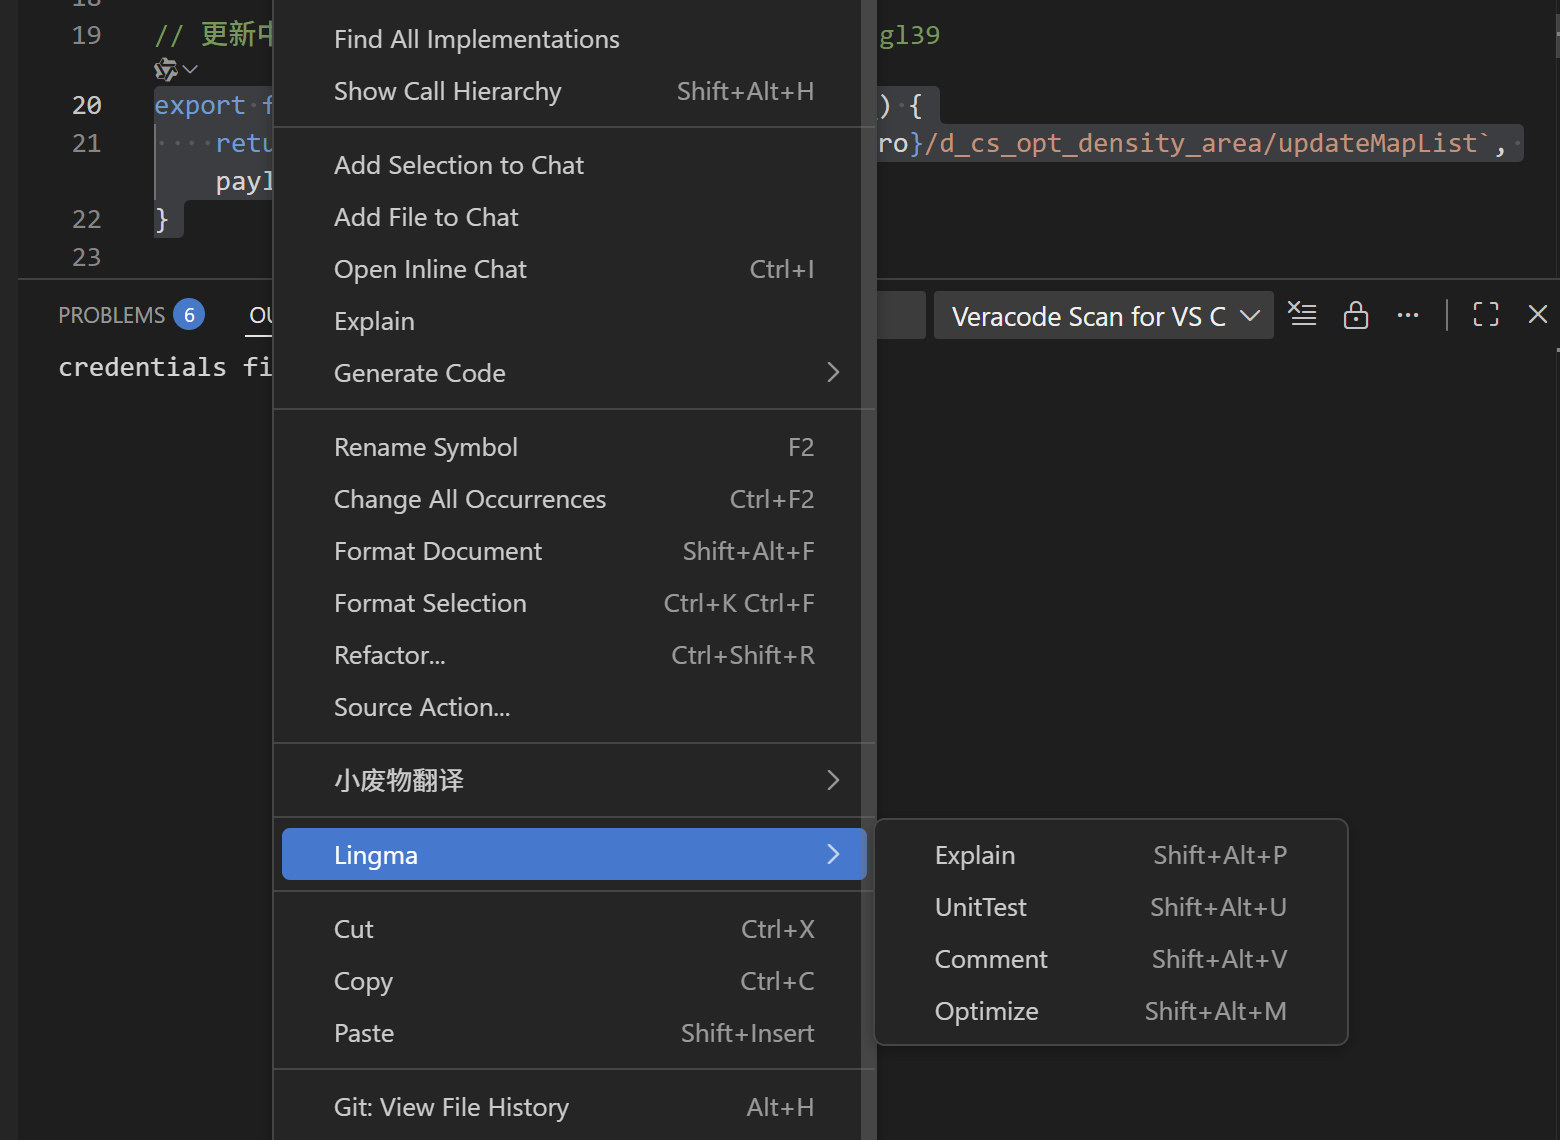Open the panel's more actions ellipsis
The width and height of the screenshot is (1560, 1140).
point(1408,315)
